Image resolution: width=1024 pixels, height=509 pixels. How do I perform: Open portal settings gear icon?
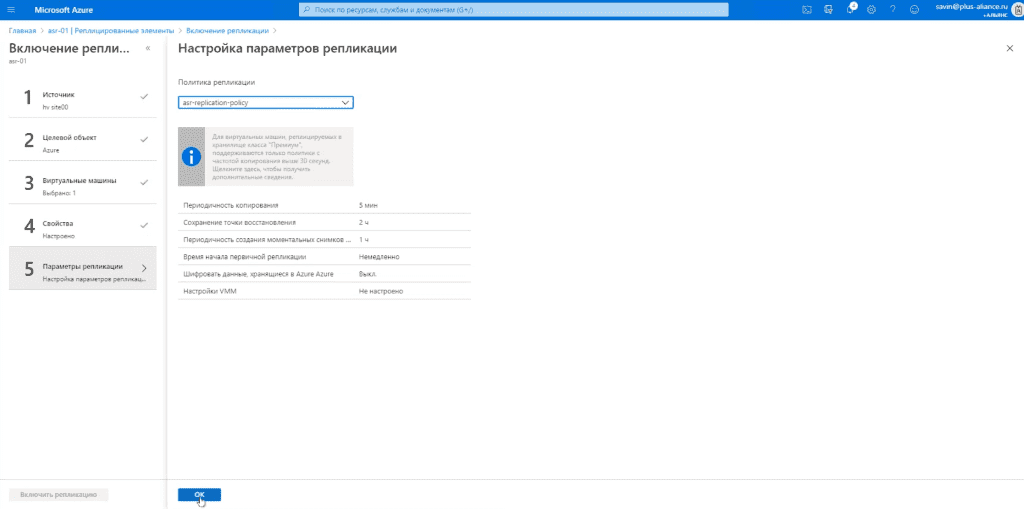click(871, 10)
